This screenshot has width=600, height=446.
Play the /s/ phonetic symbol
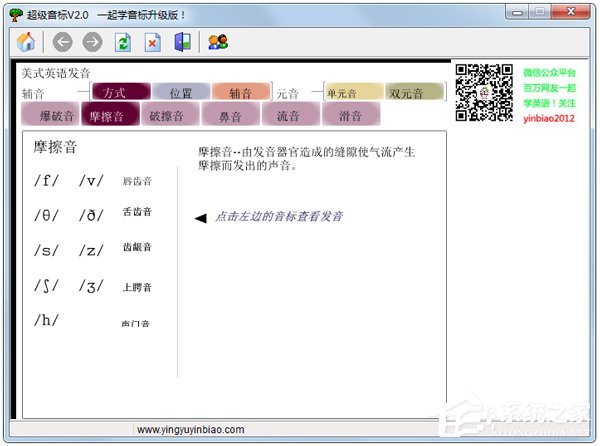[x=46, y=251]
